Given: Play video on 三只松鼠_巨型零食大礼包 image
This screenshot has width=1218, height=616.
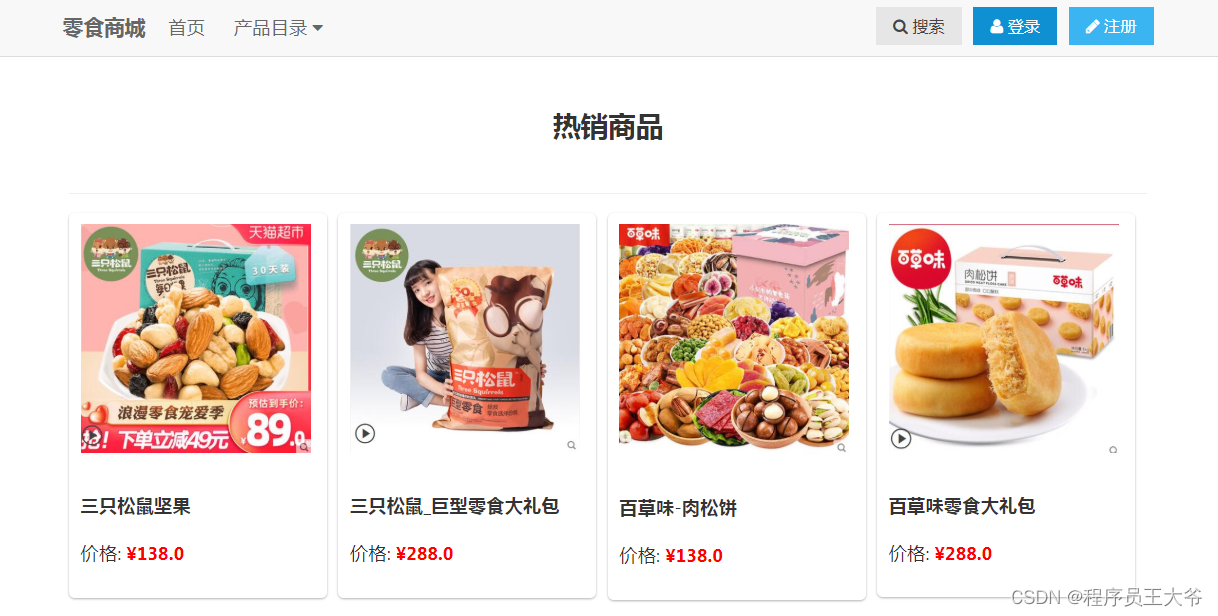Looking at the screenshot, I should pos(365,433).
